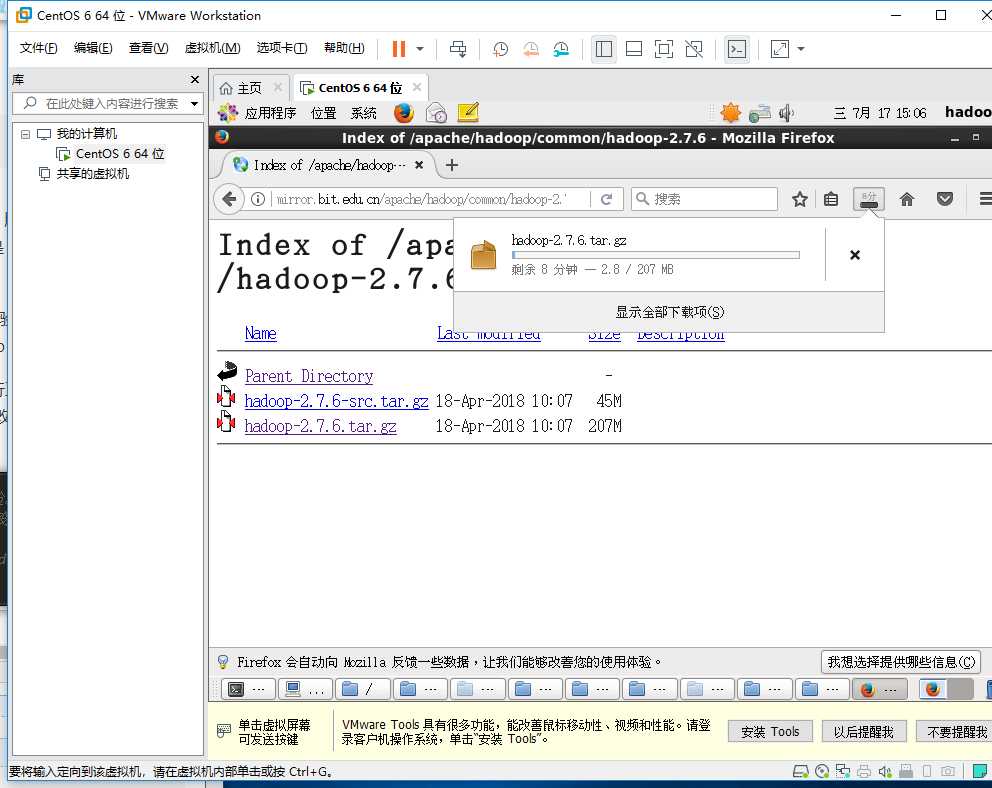Take a snapshot using the clock-plus icon
Viewport: 992px width, 788px height.
tap(500, 49)
